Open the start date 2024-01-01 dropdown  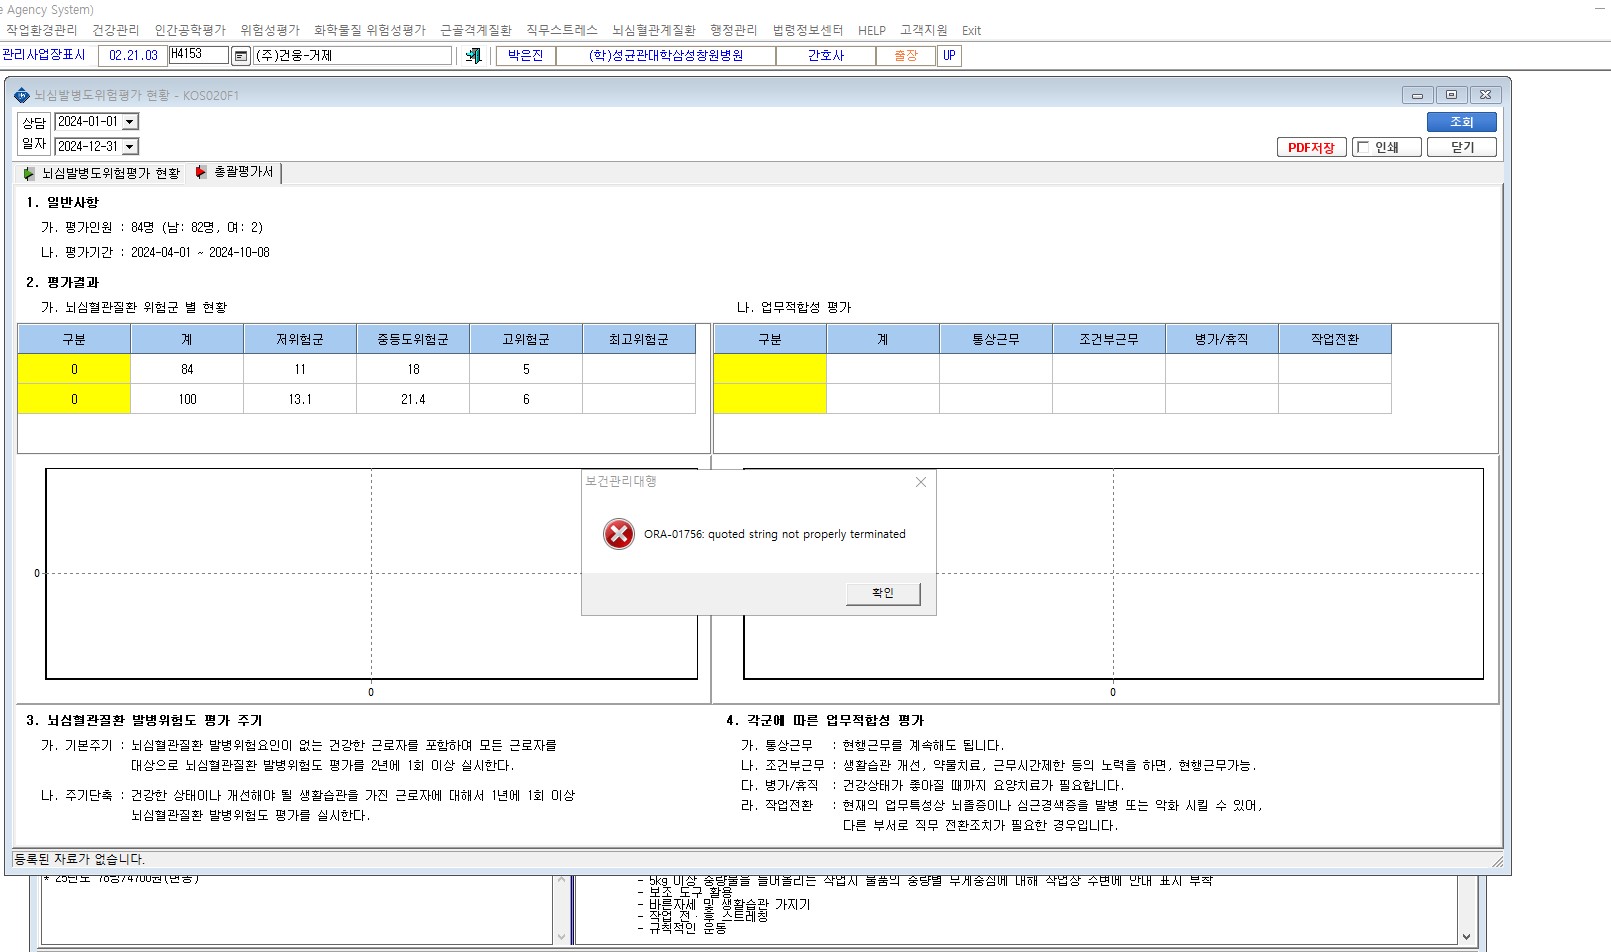(130, 122)
